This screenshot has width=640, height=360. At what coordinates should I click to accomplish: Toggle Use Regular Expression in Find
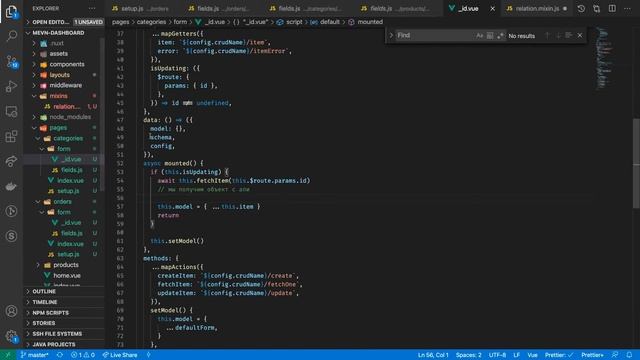coord(500,36)
